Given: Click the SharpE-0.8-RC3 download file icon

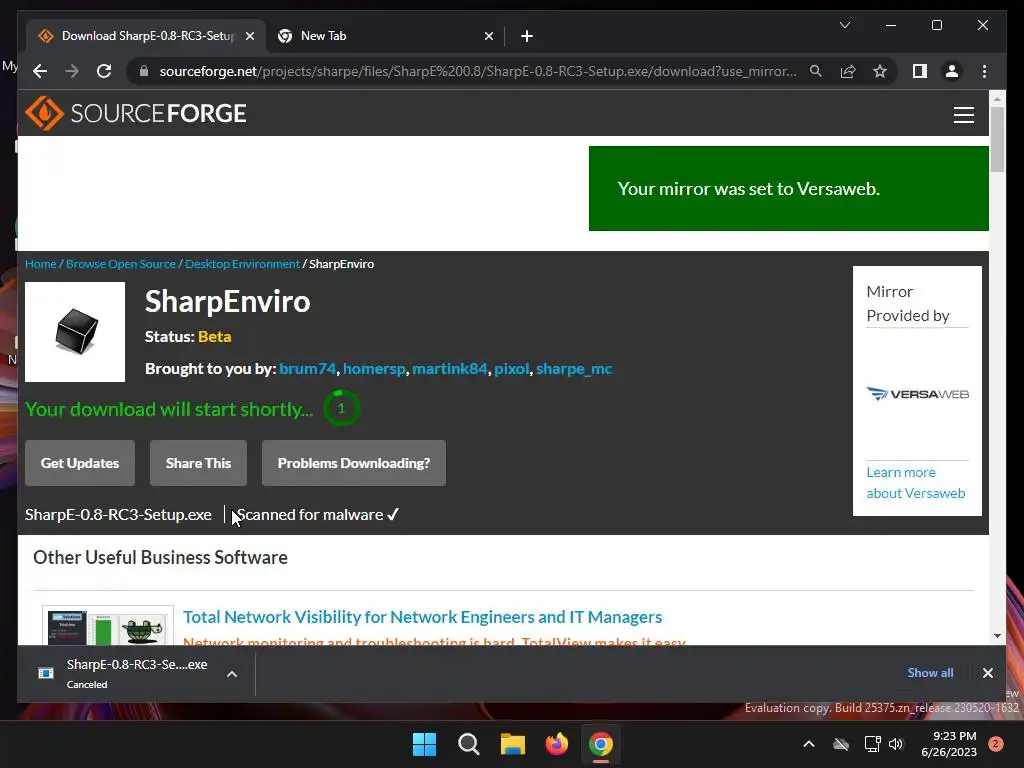Looking at the screenshot, I should 46,673.
